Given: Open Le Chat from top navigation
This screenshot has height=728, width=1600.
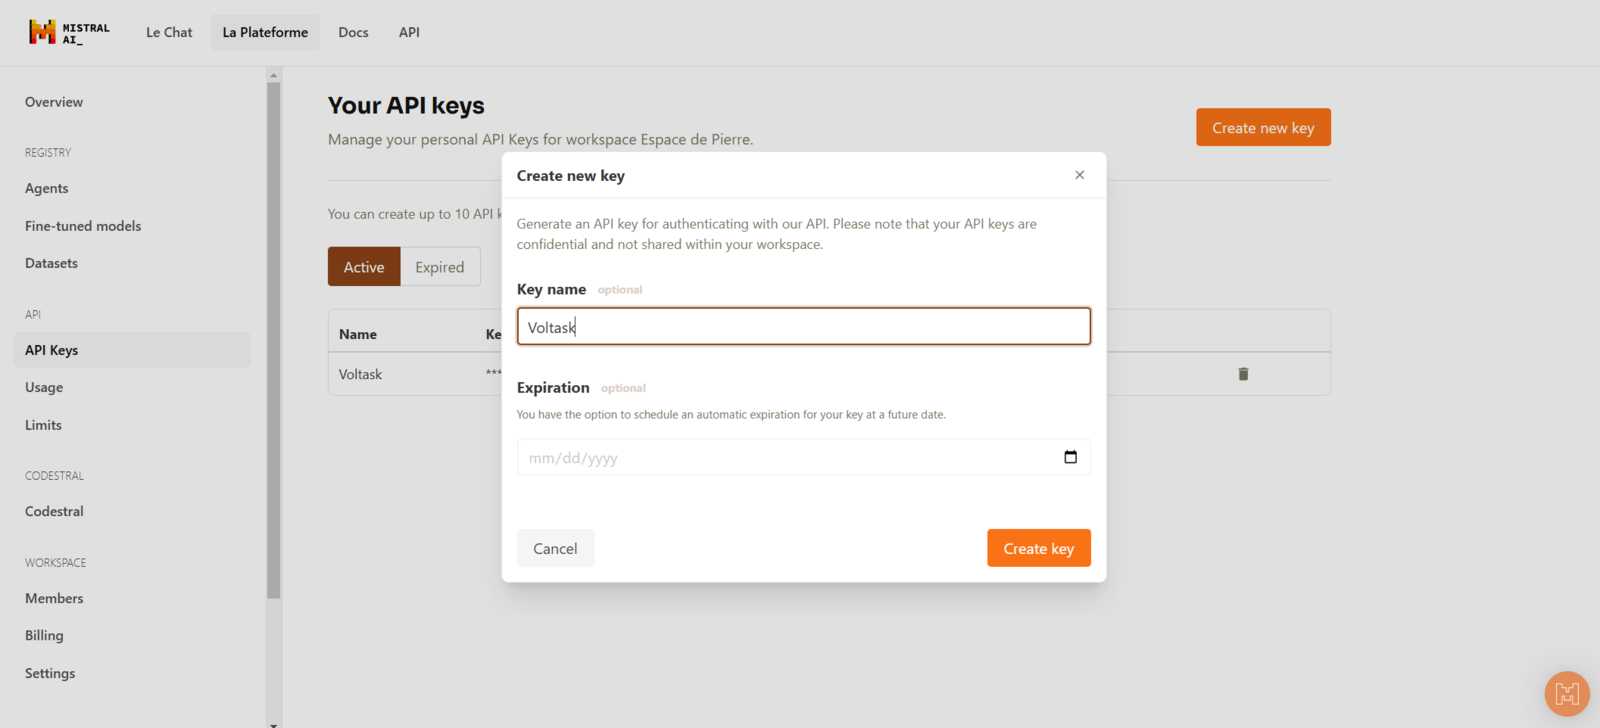Looking at the screenshot, I should [169, 32].
